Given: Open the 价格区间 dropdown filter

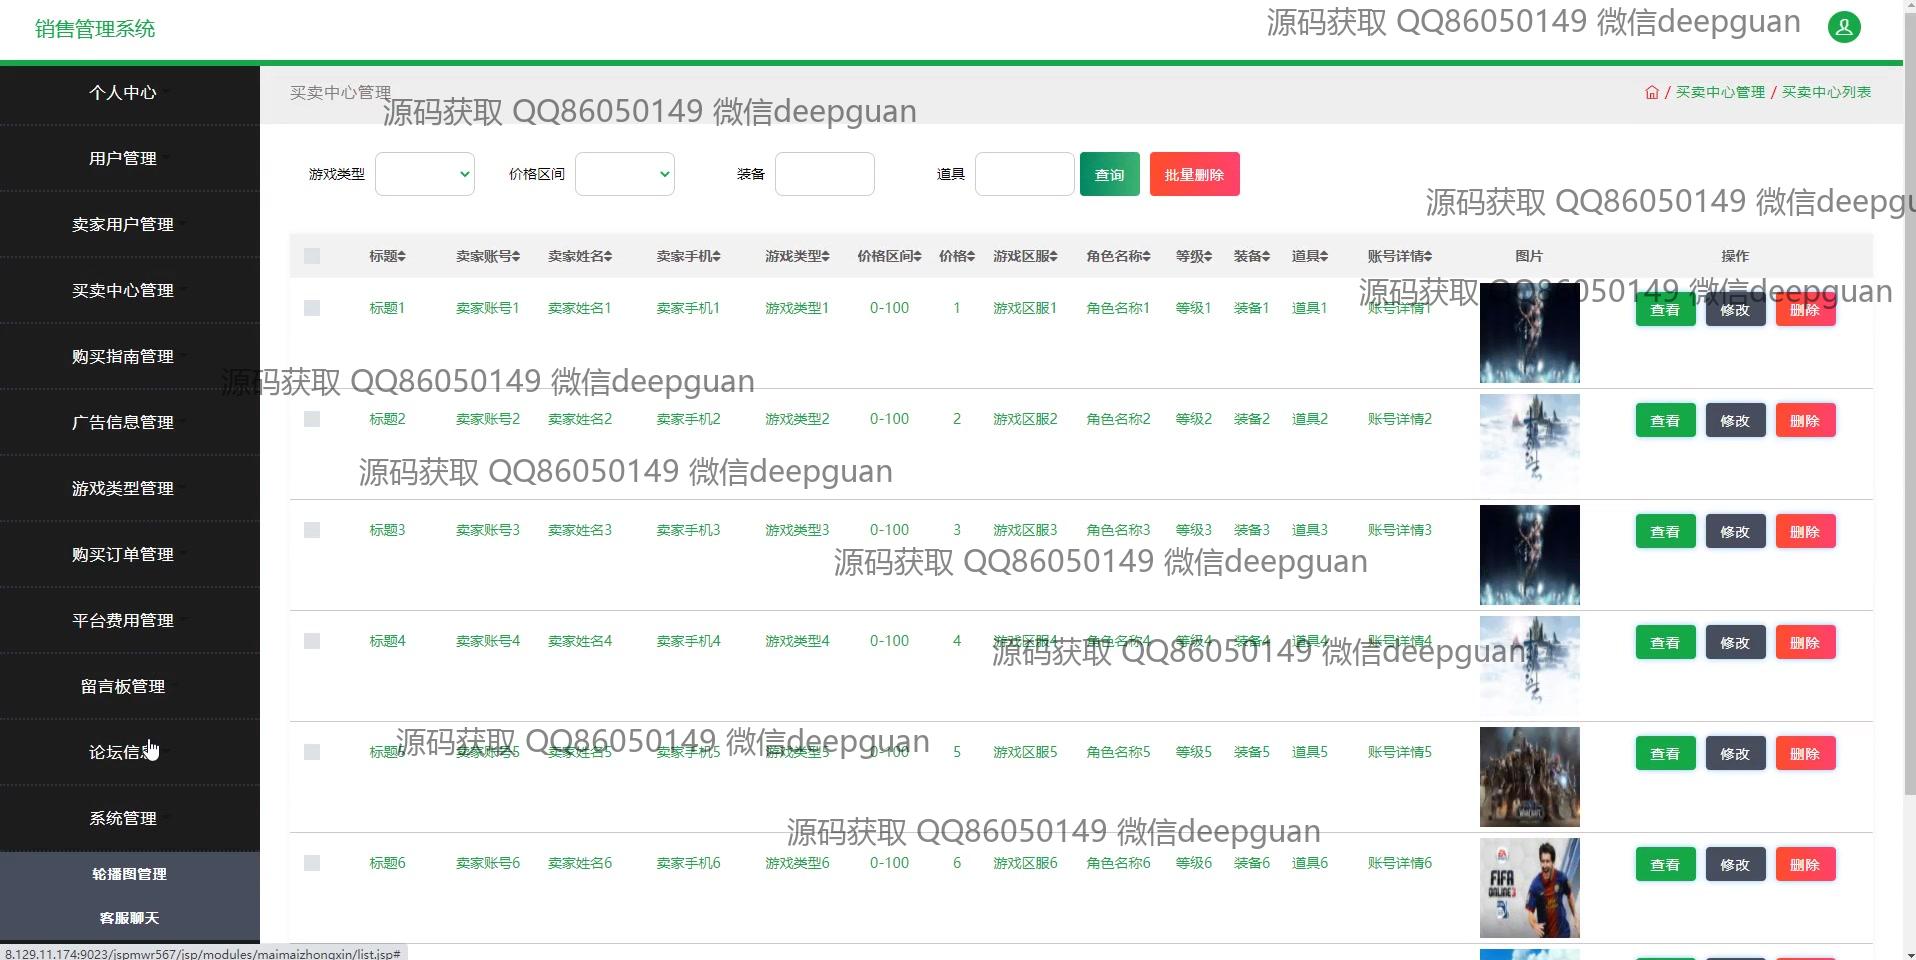Looking at the screenshot, I should pos(625,174).
